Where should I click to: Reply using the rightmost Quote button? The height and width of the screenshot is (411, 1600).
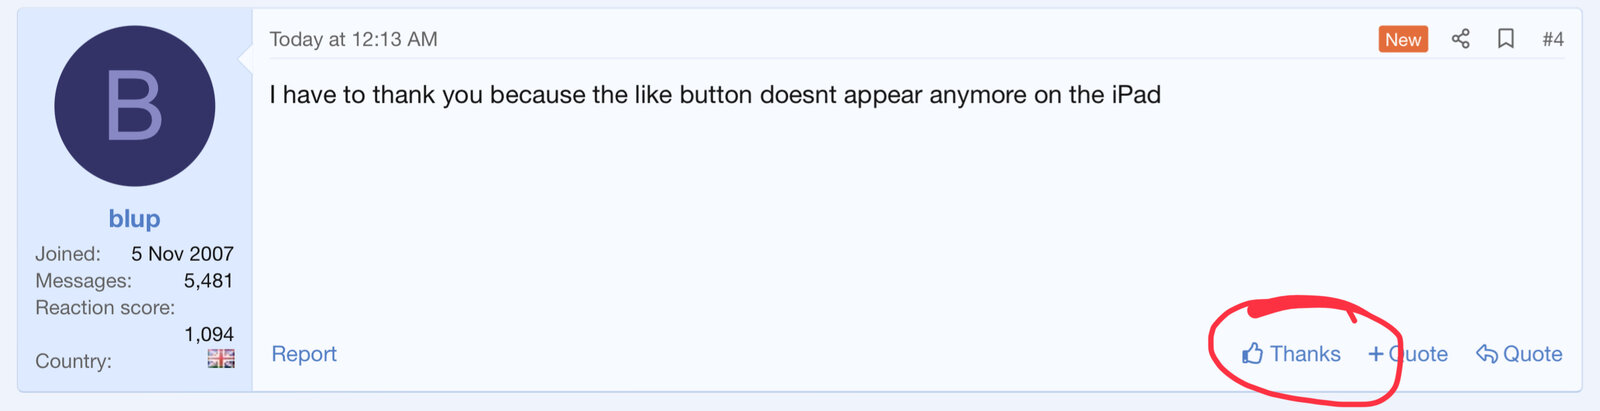click(1531, 354)
